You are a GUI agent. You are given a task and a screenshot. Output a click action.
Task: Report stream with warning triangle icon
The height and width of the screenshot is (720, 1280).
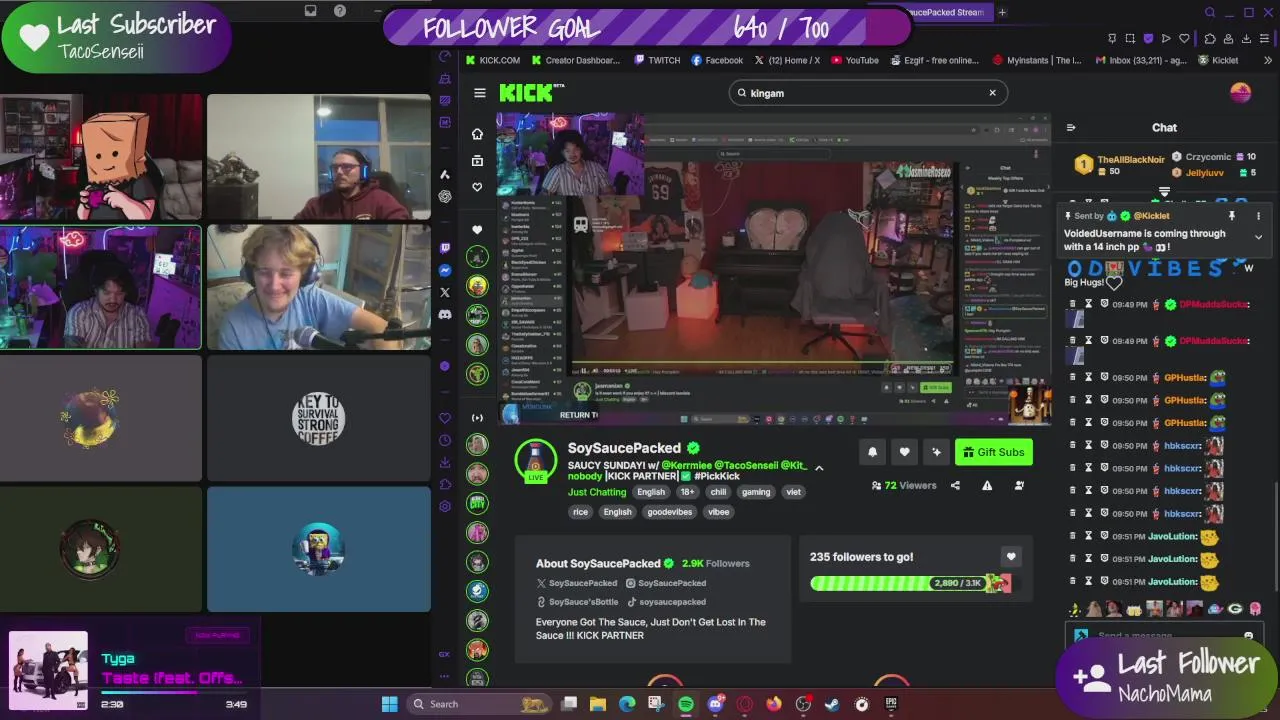pos(987,485)
